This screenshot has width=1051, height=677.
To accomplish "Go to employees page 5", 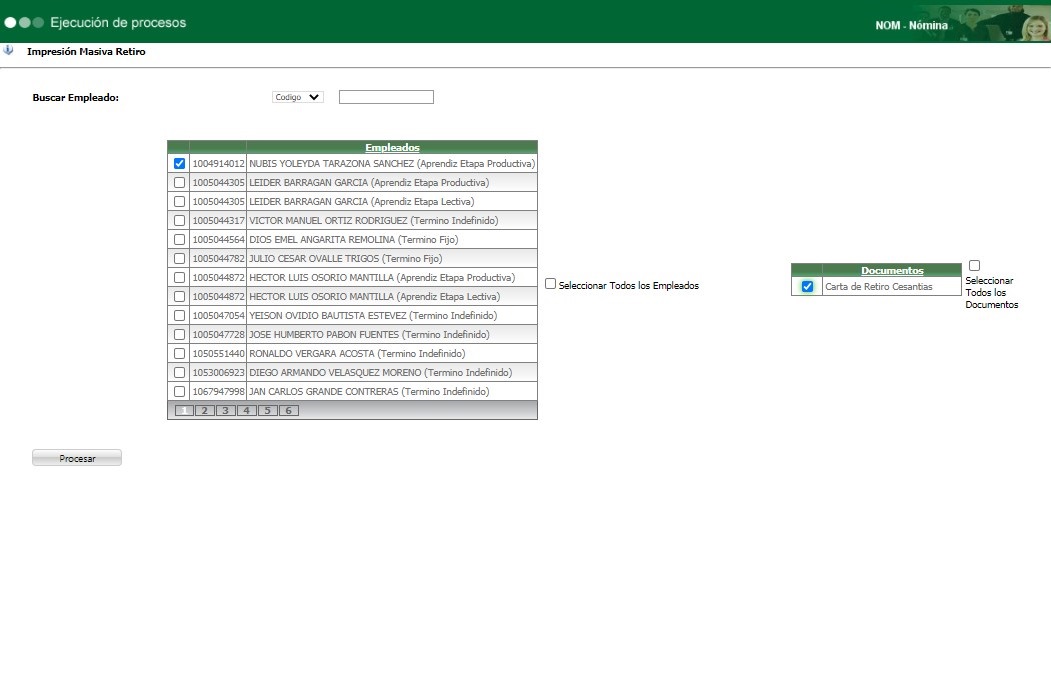I will coord(267,410).
